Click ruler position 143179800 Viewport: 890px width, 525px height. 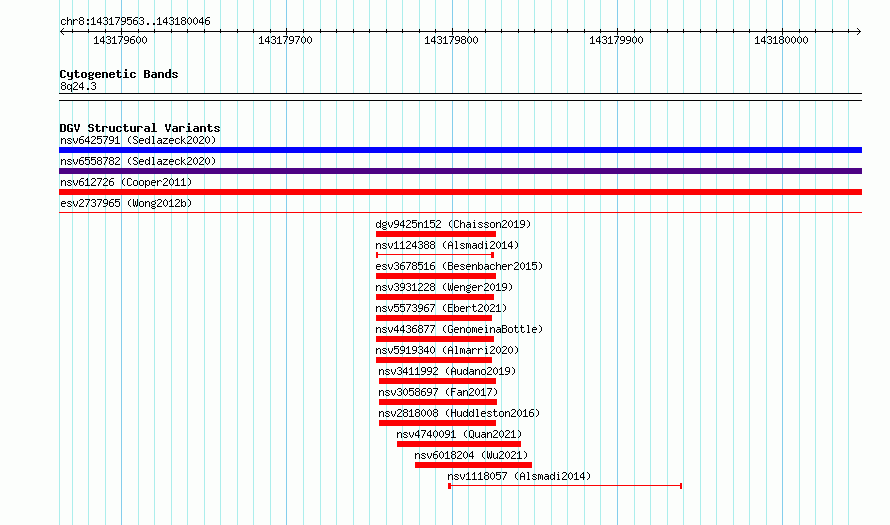click(451, 40)
